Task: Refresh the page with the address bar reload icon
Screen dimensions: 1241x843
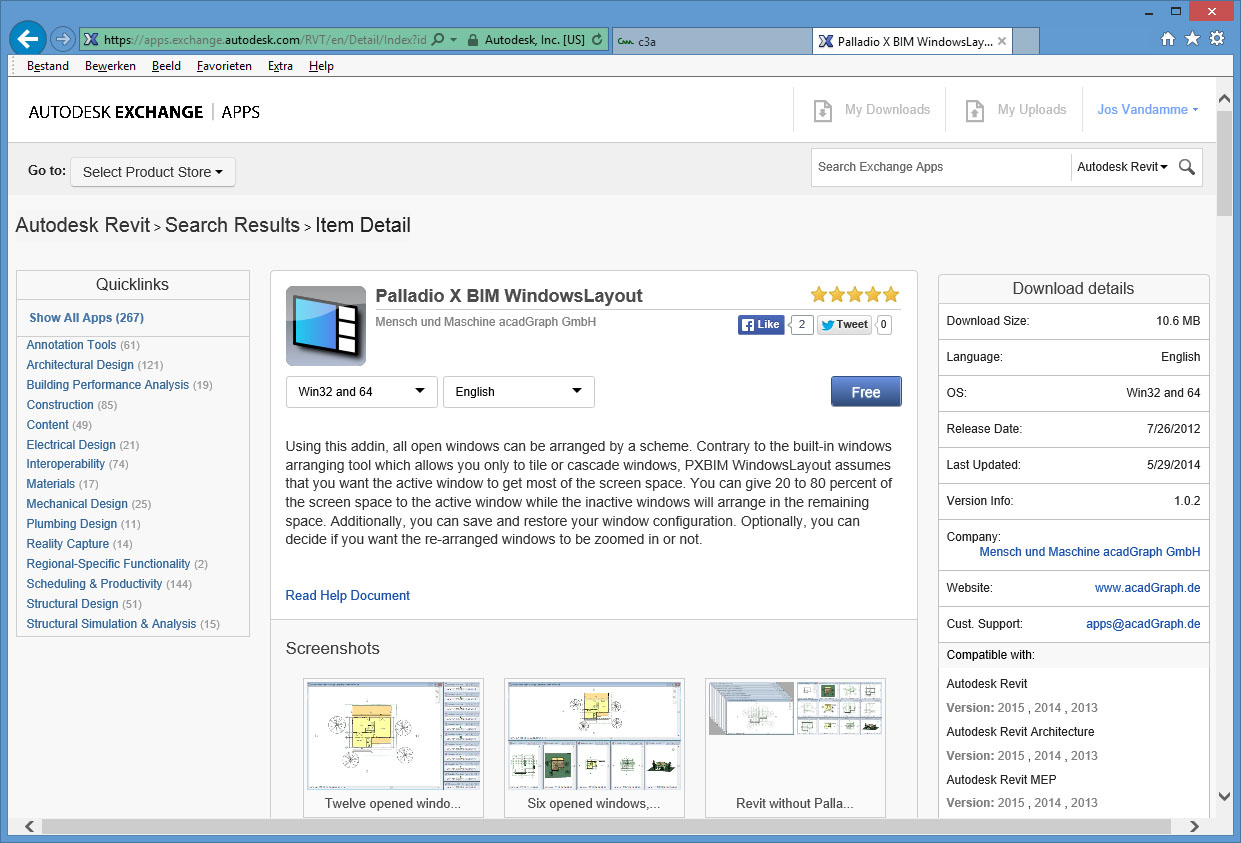Action: 597,40
